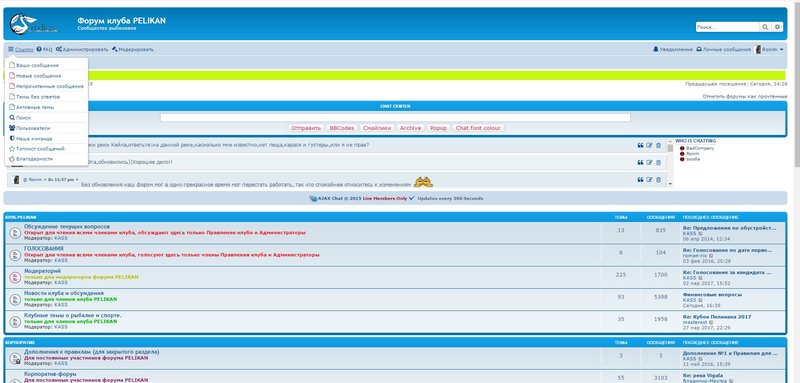Click Отметить форумы как прочтённые link
The height and width of the screenshot is (383, 800).
[x=744, y=96]
